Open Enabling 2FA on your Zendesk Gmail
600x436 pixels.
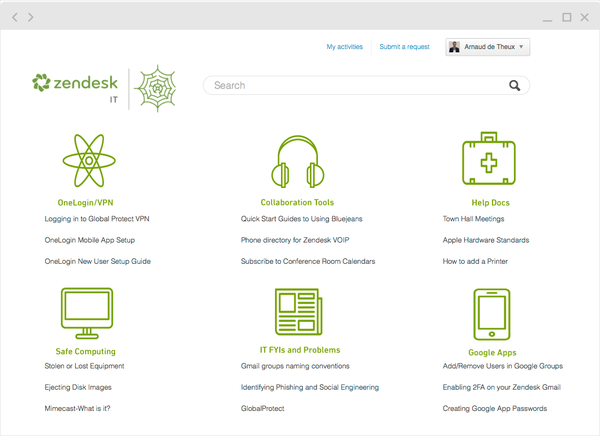pos(501,387)
